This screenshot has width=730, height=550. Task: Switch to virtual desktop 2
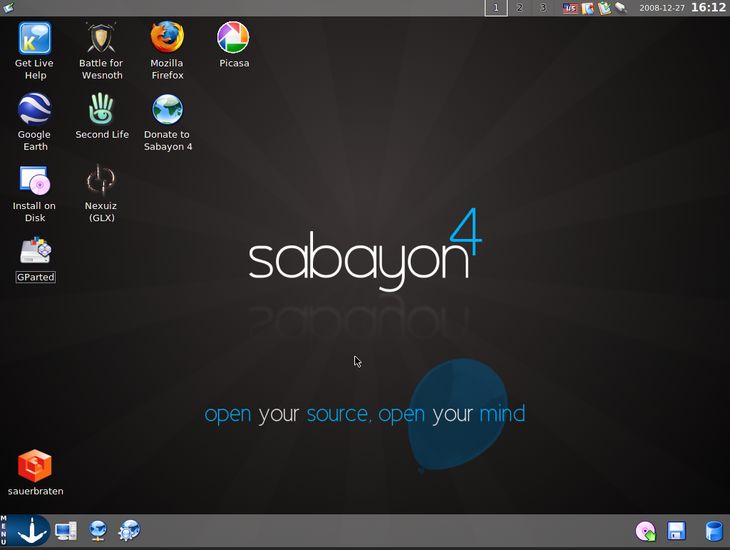(x=520, y=8)
